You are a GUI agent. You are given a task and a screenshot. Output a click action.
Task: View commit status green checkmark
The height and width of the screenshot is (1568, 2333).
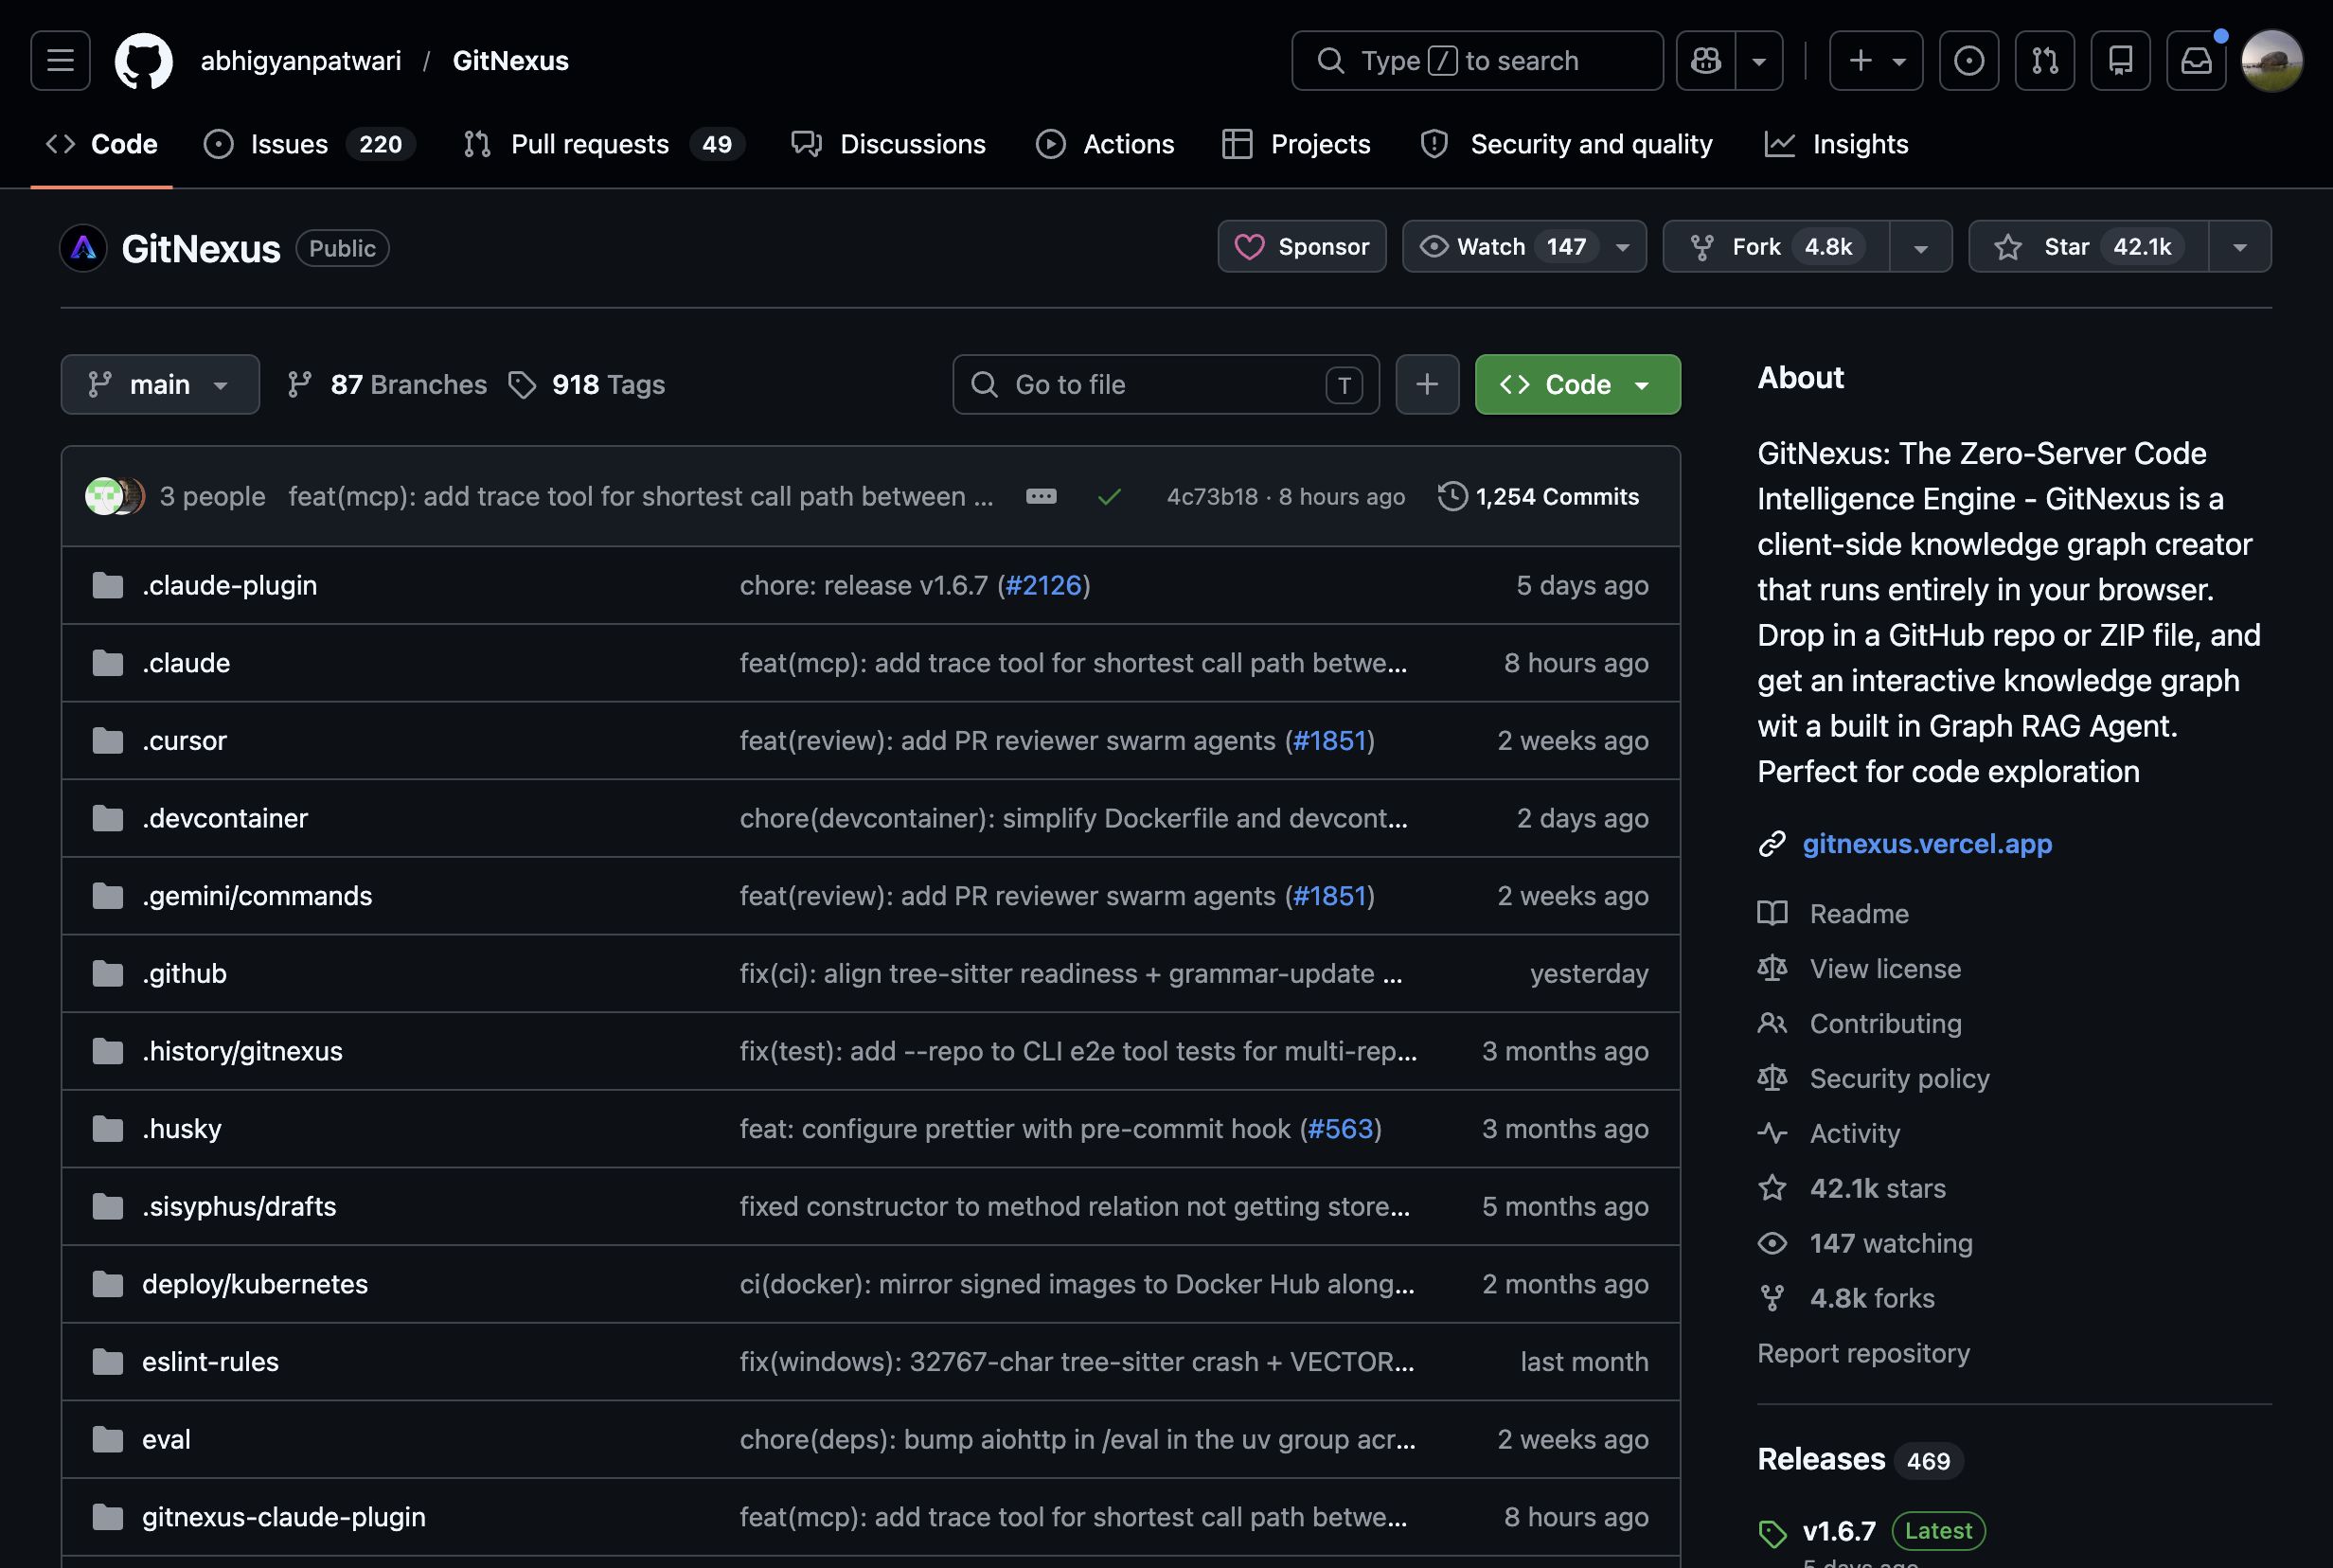coord(1109,496)
